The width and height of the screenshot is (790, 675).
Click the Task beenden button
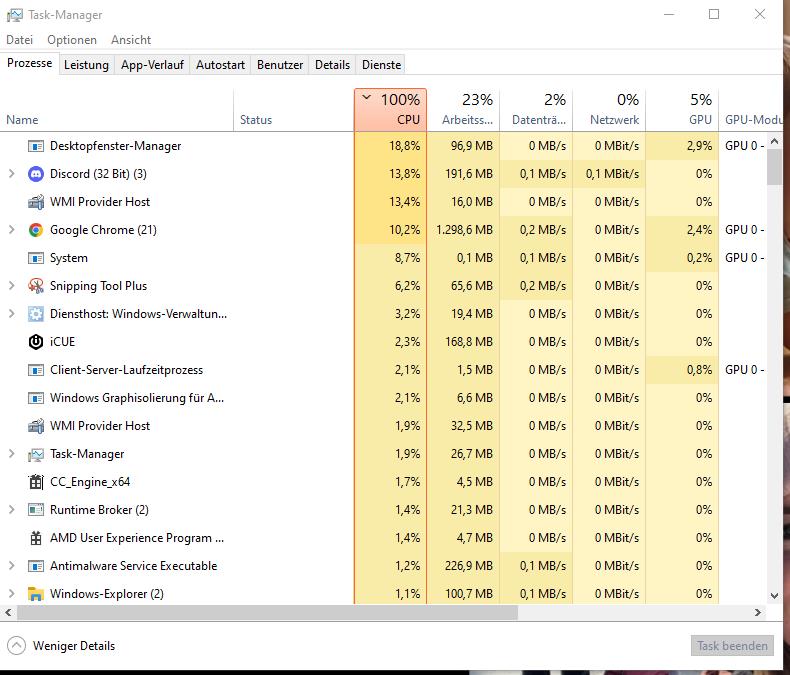tap(732, 646)
